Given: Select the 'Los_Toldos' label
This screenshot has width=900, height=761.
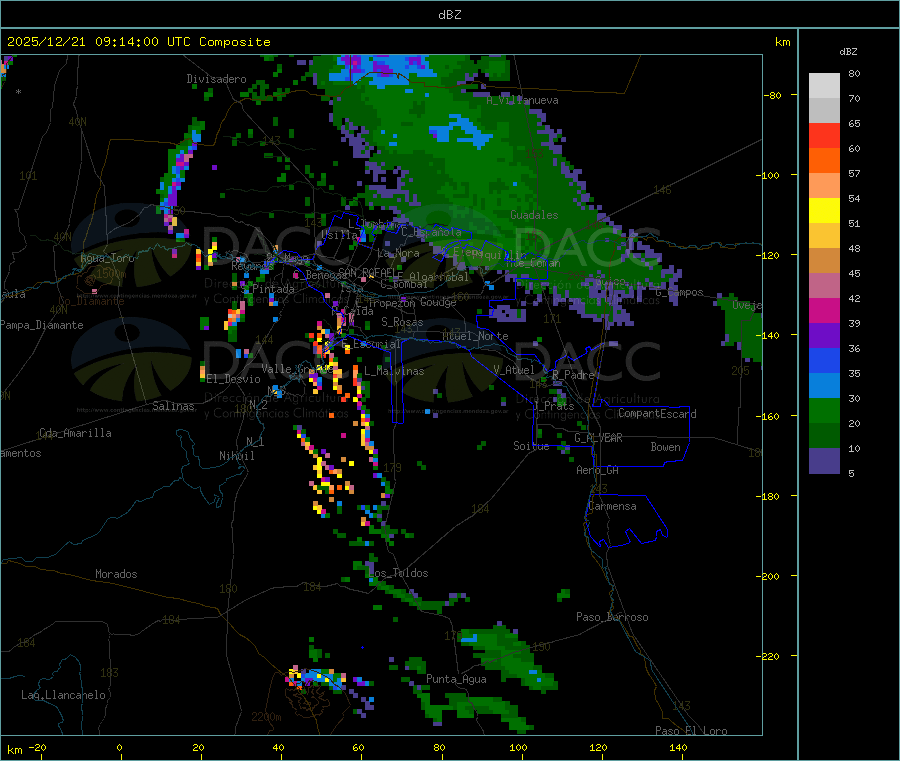Looking at the screenshot, I should click(x=398, y=573).
